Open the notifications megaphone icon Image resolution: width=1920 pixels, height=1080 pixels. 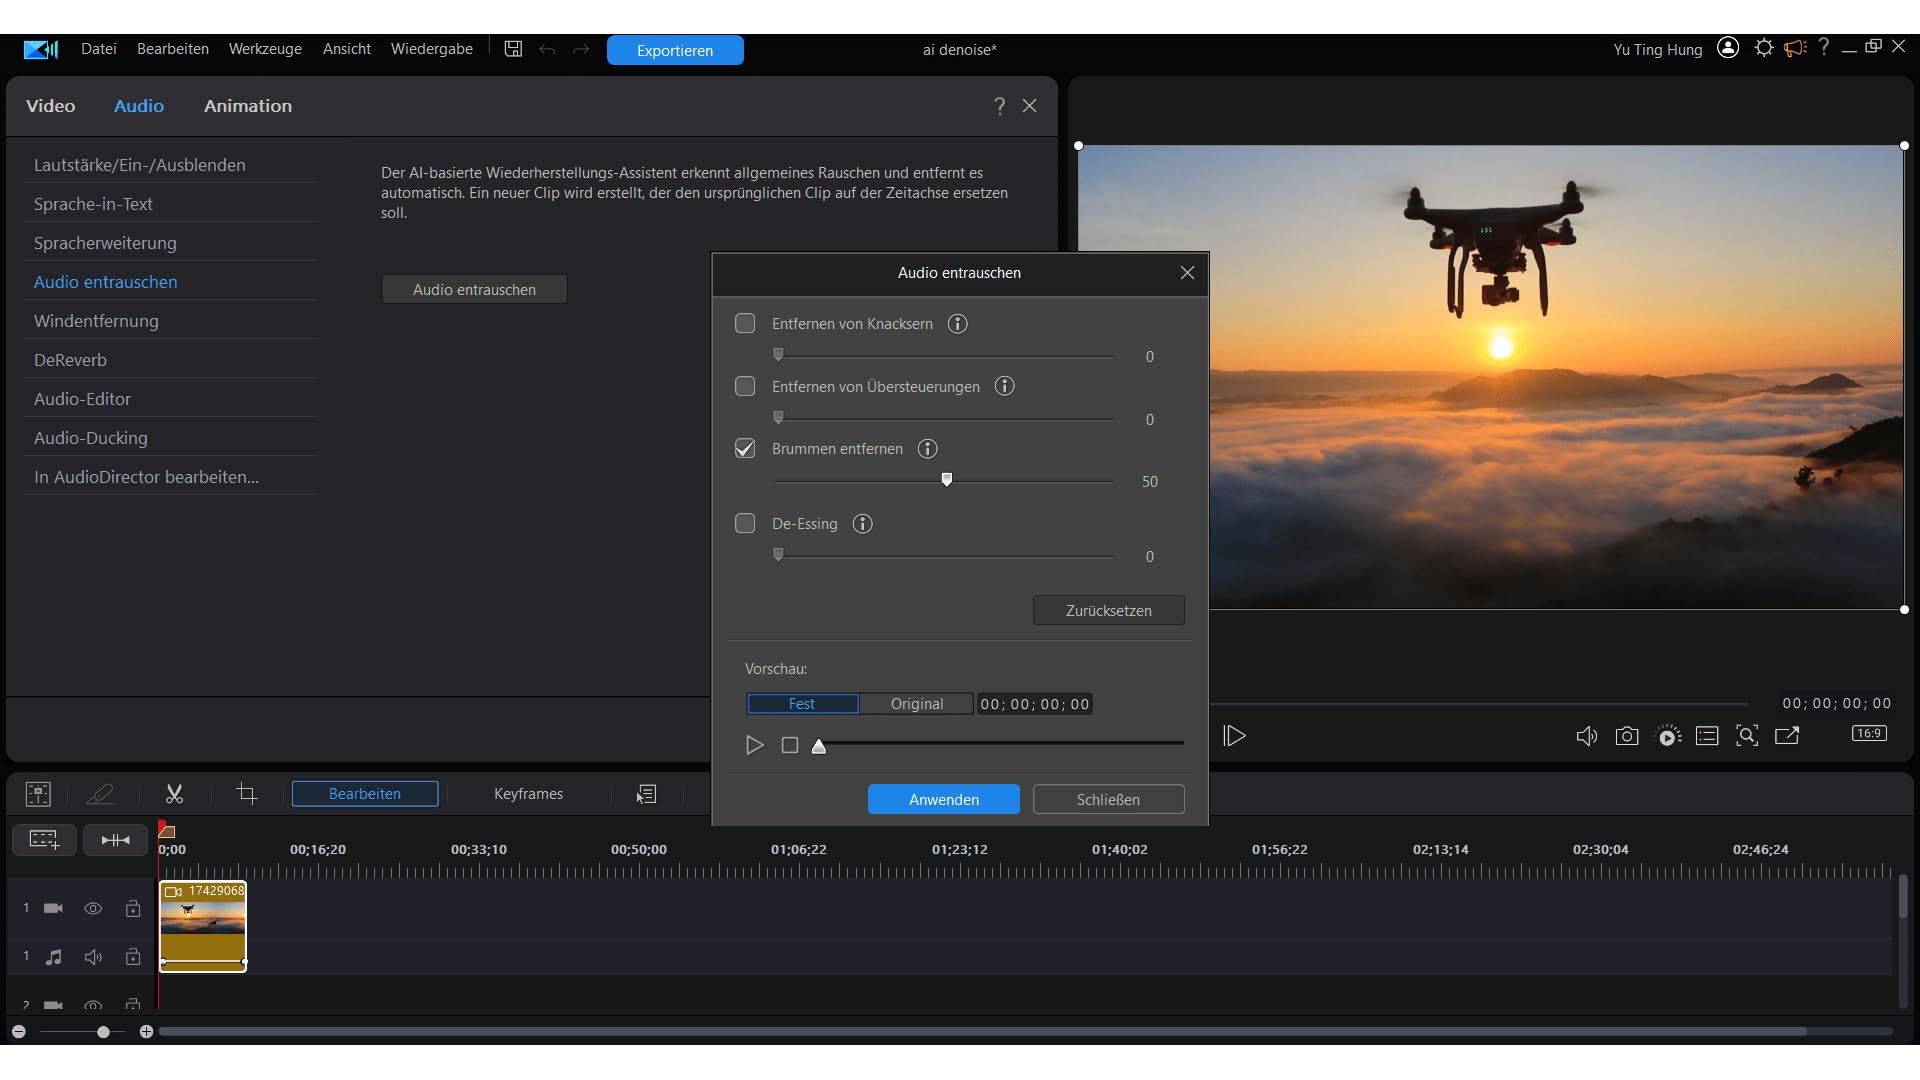(x=1796, y=48)
